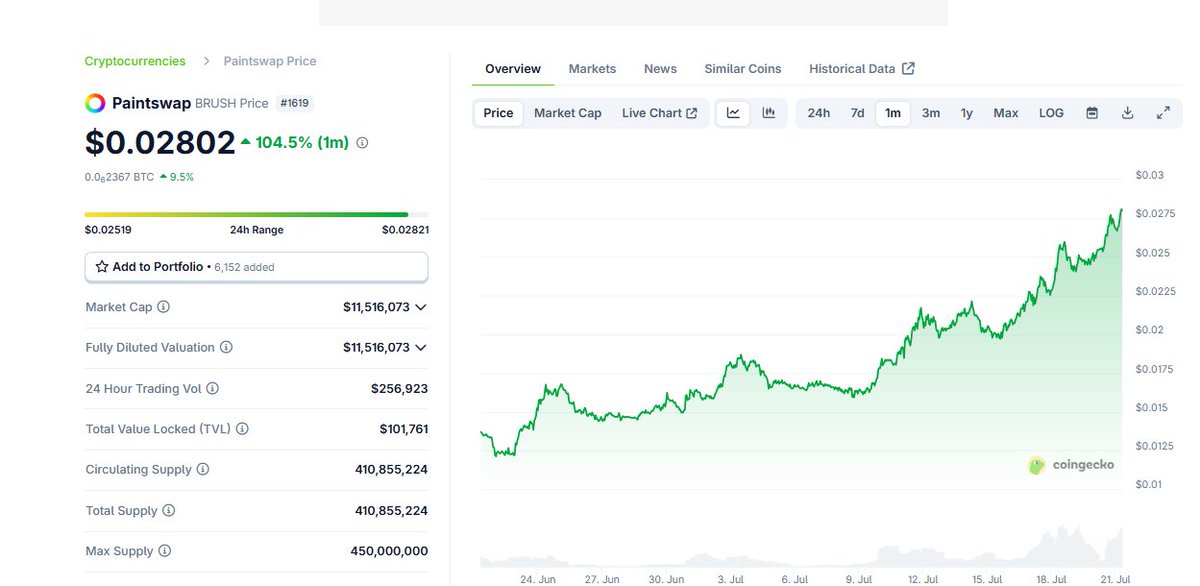The image size is (1200, 586).
Task: Select the Market Cap chart toggle
Action: pos(568,113)
